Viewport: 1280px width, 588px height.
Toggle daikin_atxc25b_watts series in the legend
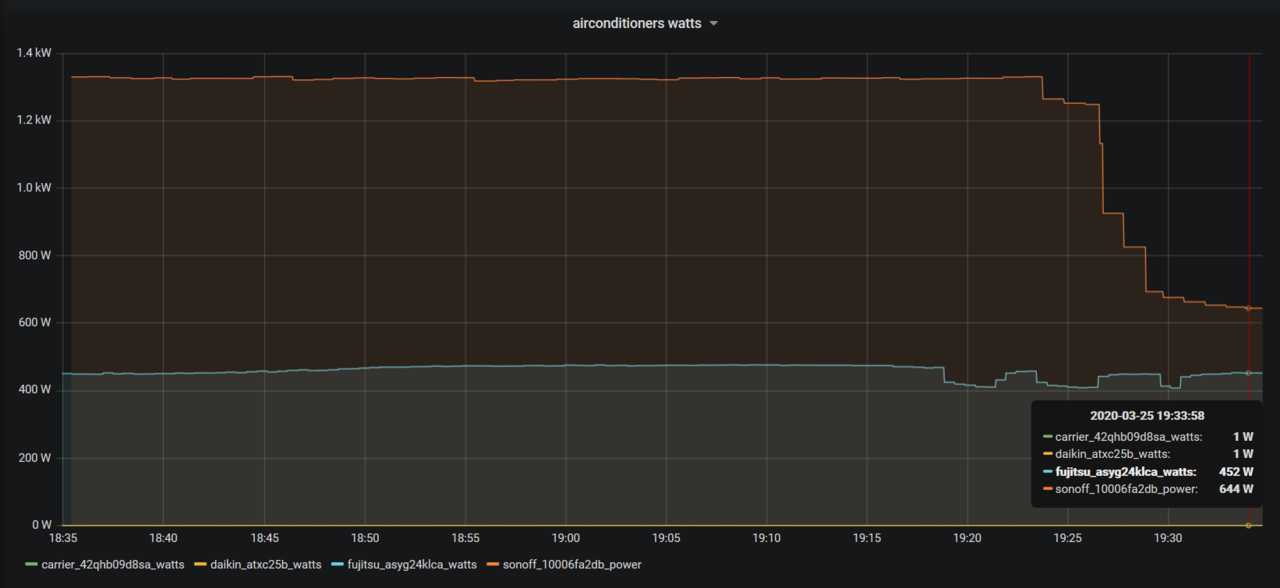266,565
